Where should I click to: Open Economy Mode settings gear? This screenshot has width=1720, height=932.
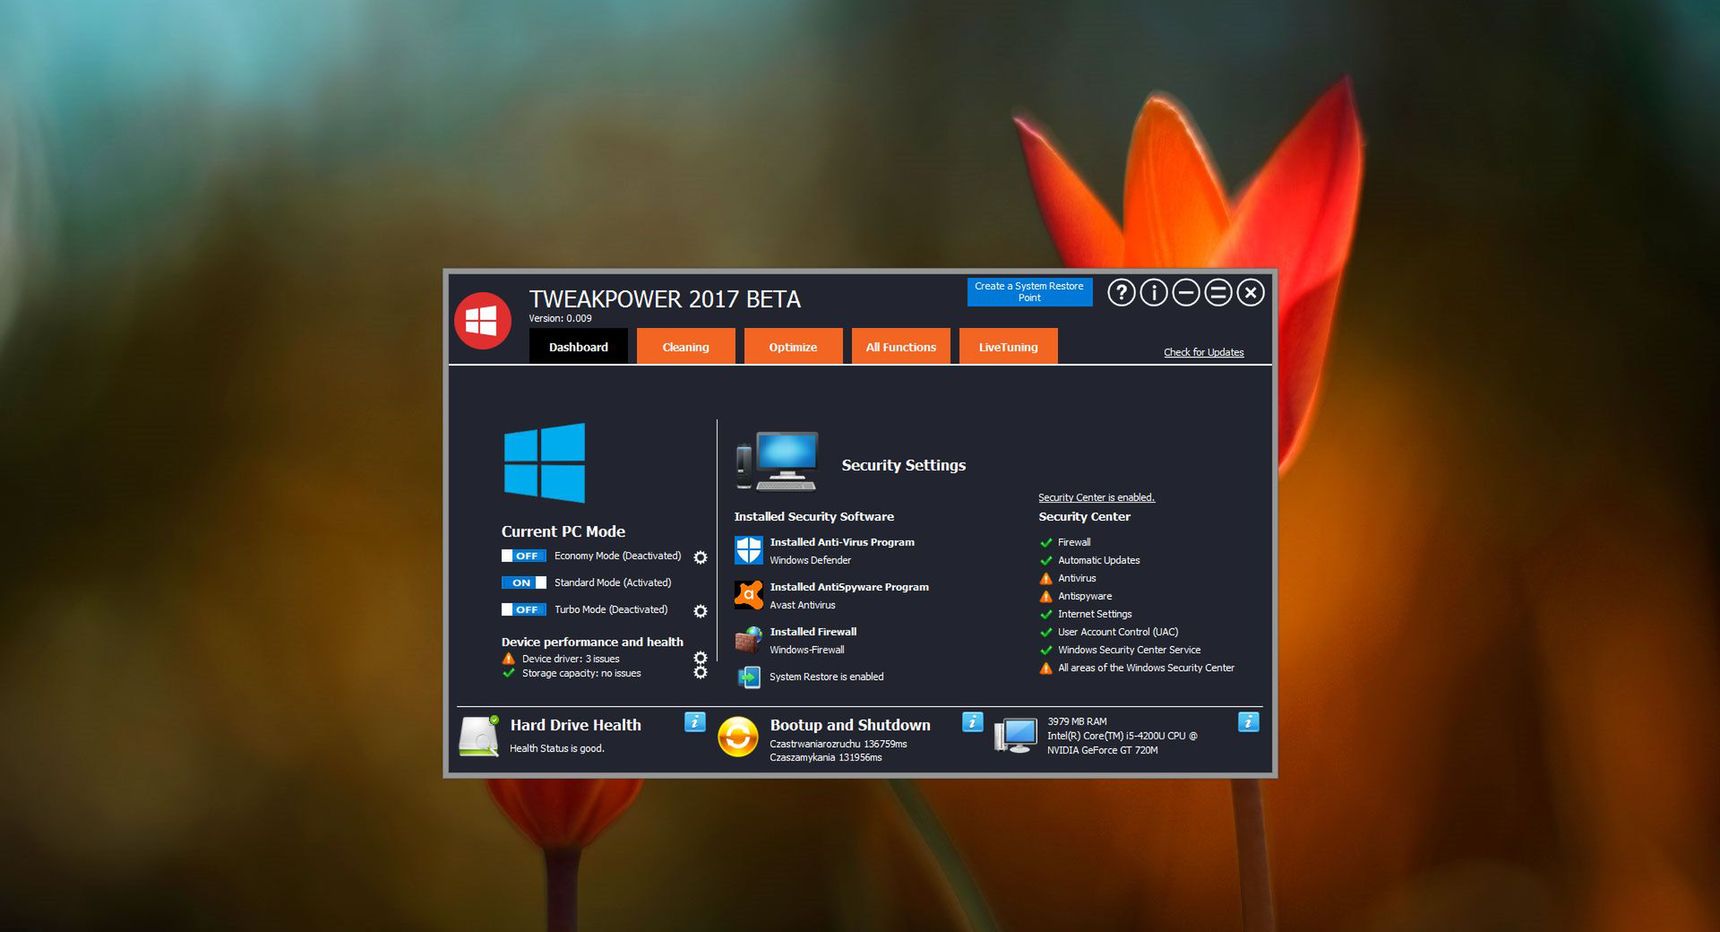tap(700, 557)
